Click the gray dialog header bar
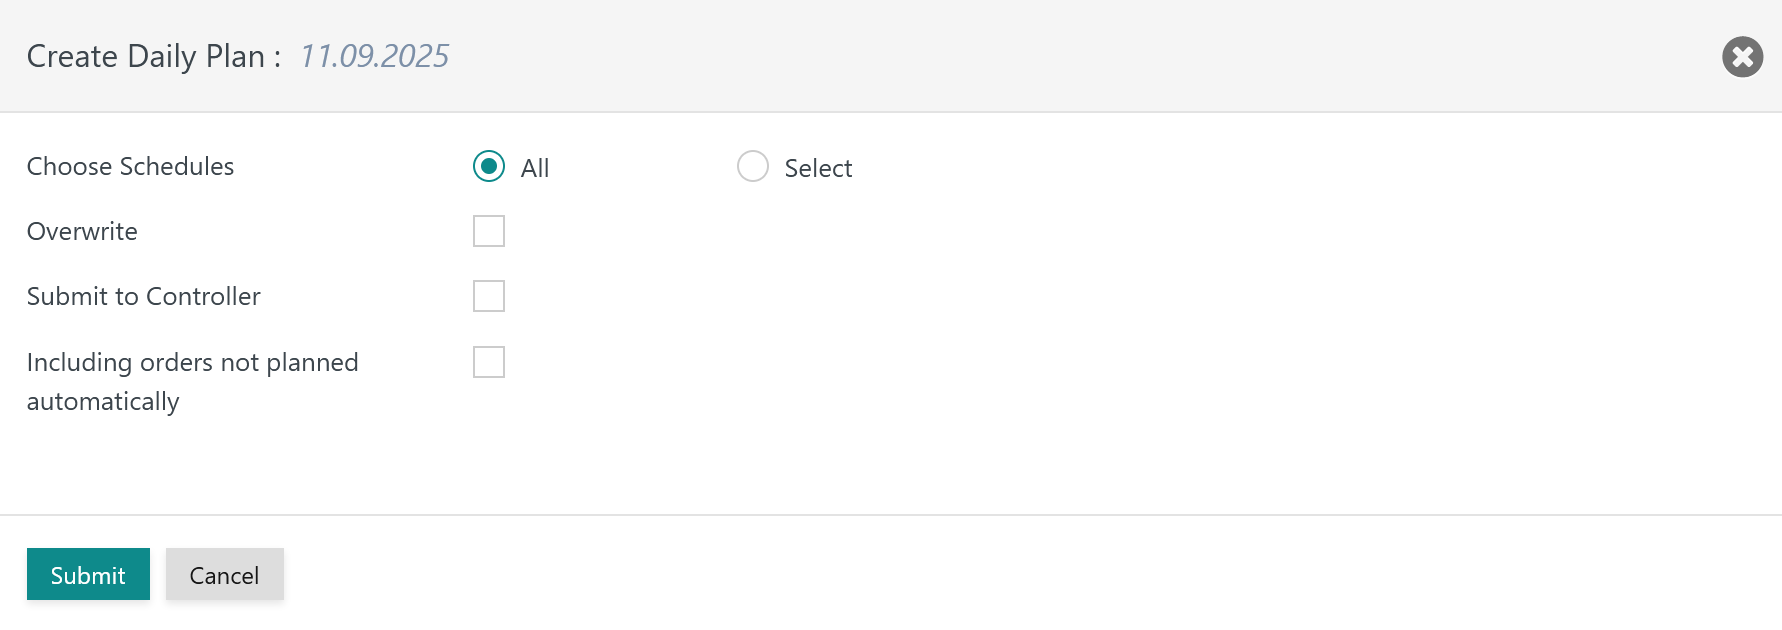 tap(1000, 56)
